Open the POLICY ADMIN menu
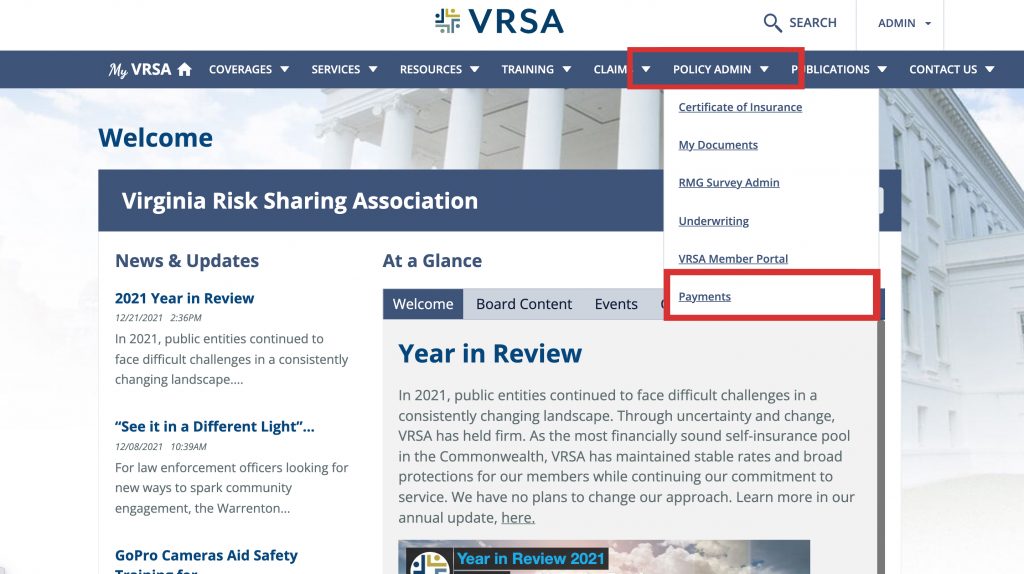Viewport: 1024px width, 574px height. [720, 69]
